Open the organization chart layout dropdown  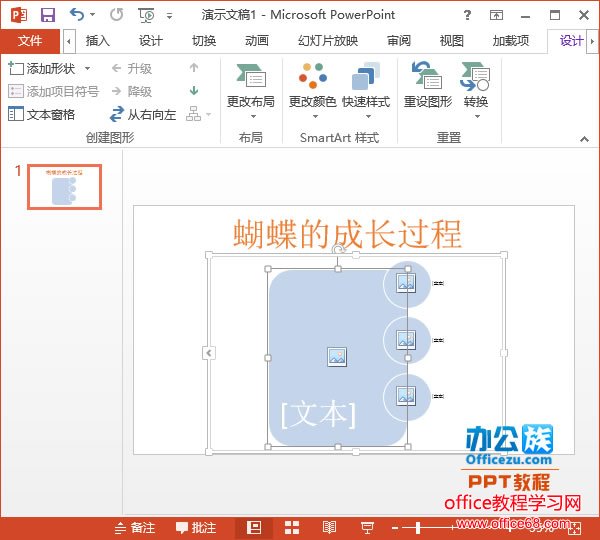pyautogui.click(x=198, y=114)
